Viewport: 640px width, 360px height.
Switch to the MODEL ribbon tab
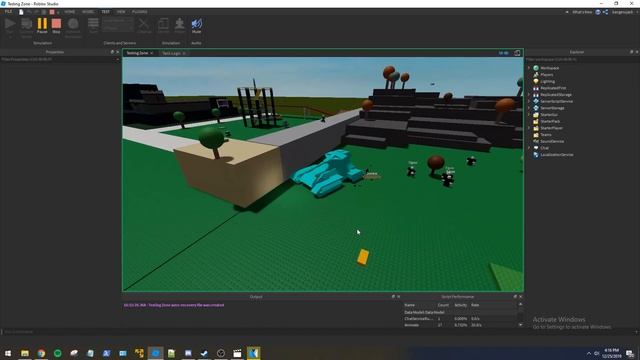(x=88, y=12)
